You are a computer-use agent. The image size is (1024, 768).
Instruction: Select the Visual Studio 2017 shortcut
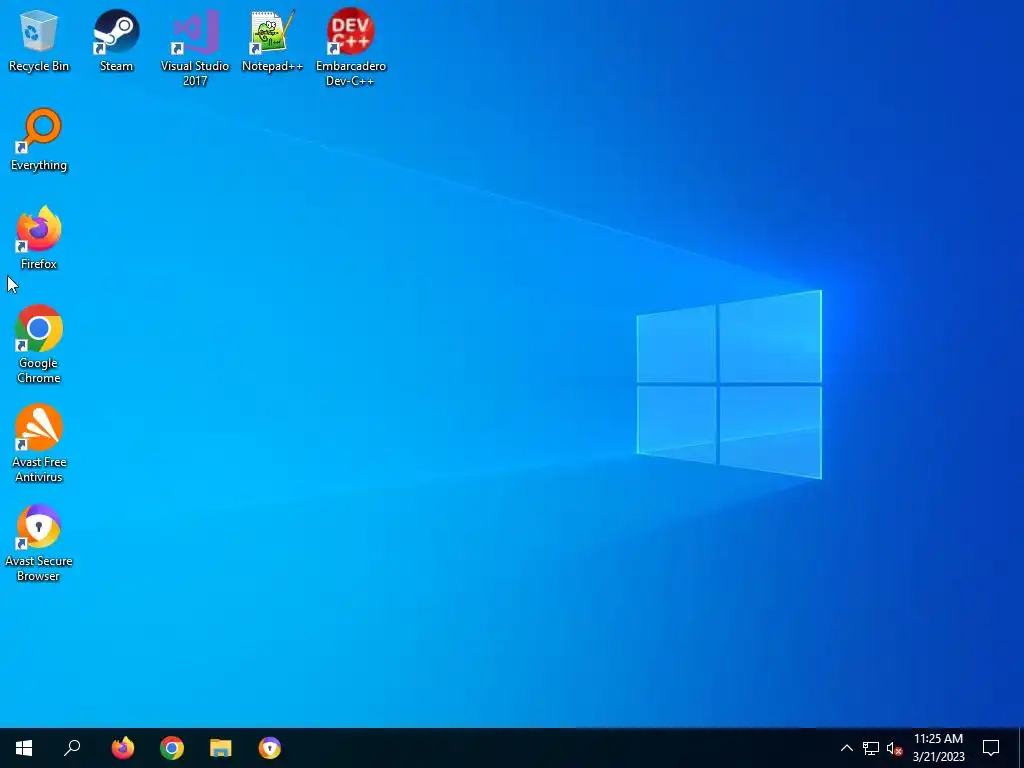point(195,47)
